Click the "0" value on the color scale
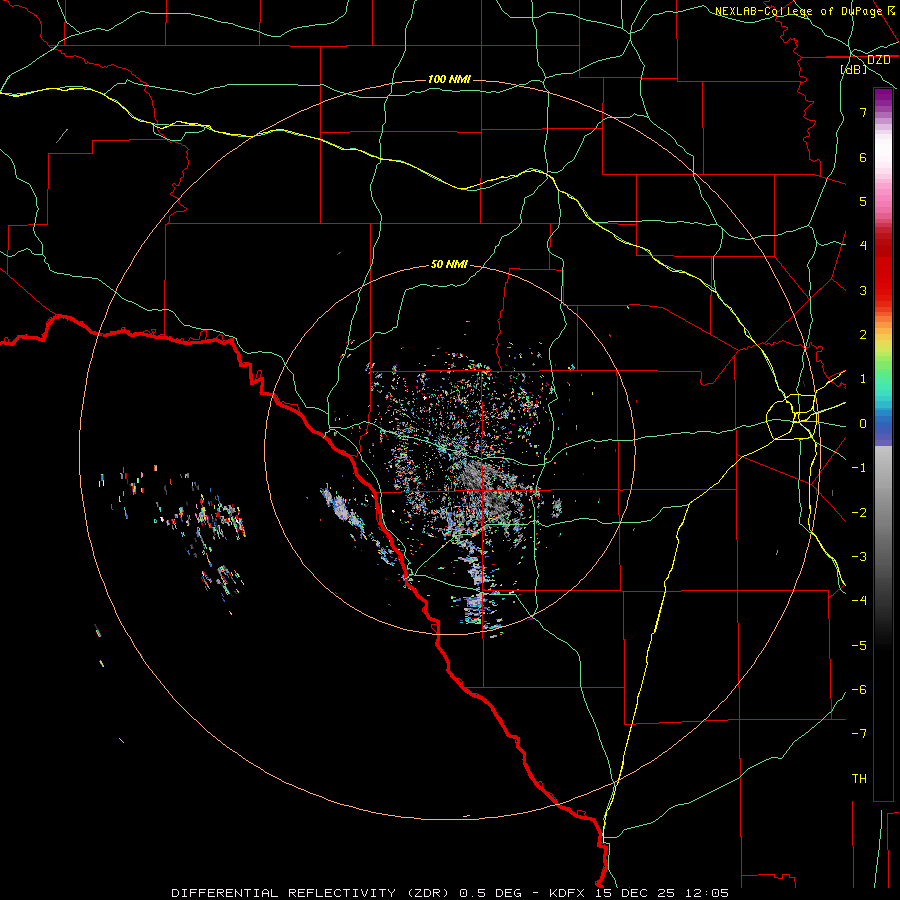The width and height of the screenshot is (900, 900). click(863, 424)
